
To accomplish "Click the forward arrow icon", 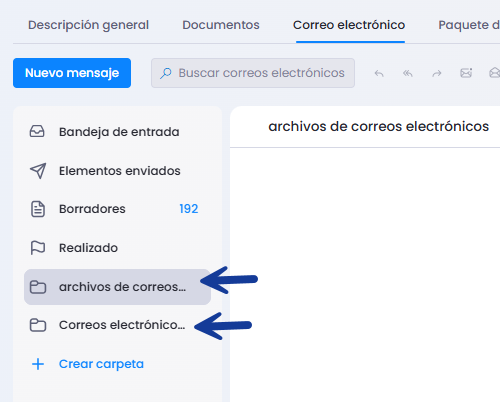I will [437, 73].
